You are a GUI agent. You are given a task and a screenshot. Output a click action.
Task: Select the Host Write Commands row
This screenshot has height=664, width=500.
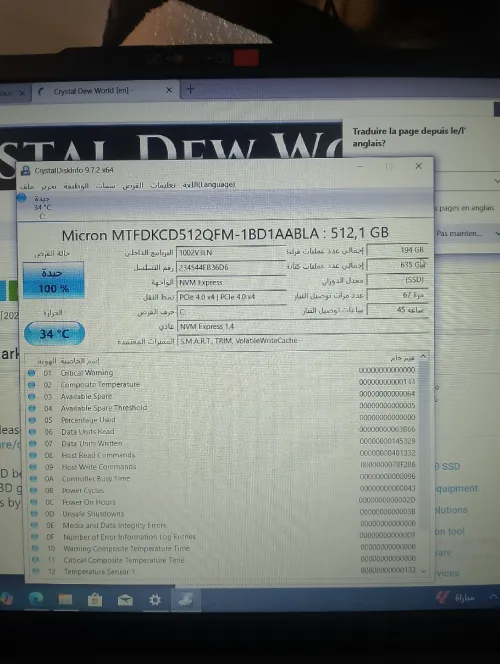[223, 467]
